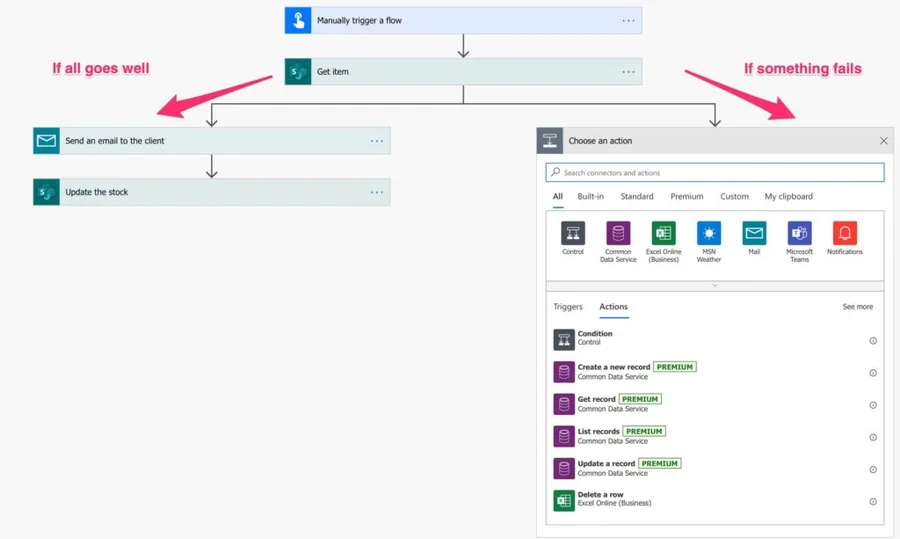Choose the Mail connector icon
This screenshot has width=900, height=539.
(x=754, y=234)
